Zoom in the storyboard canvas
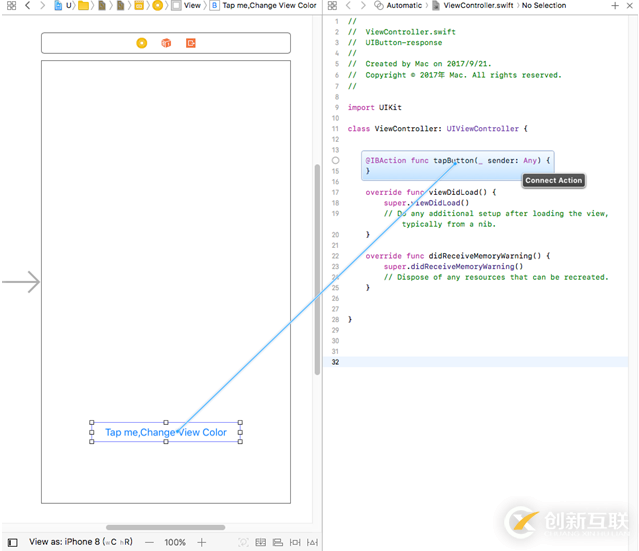This screenshot has height=551, width=639. (x=202, y=542)
